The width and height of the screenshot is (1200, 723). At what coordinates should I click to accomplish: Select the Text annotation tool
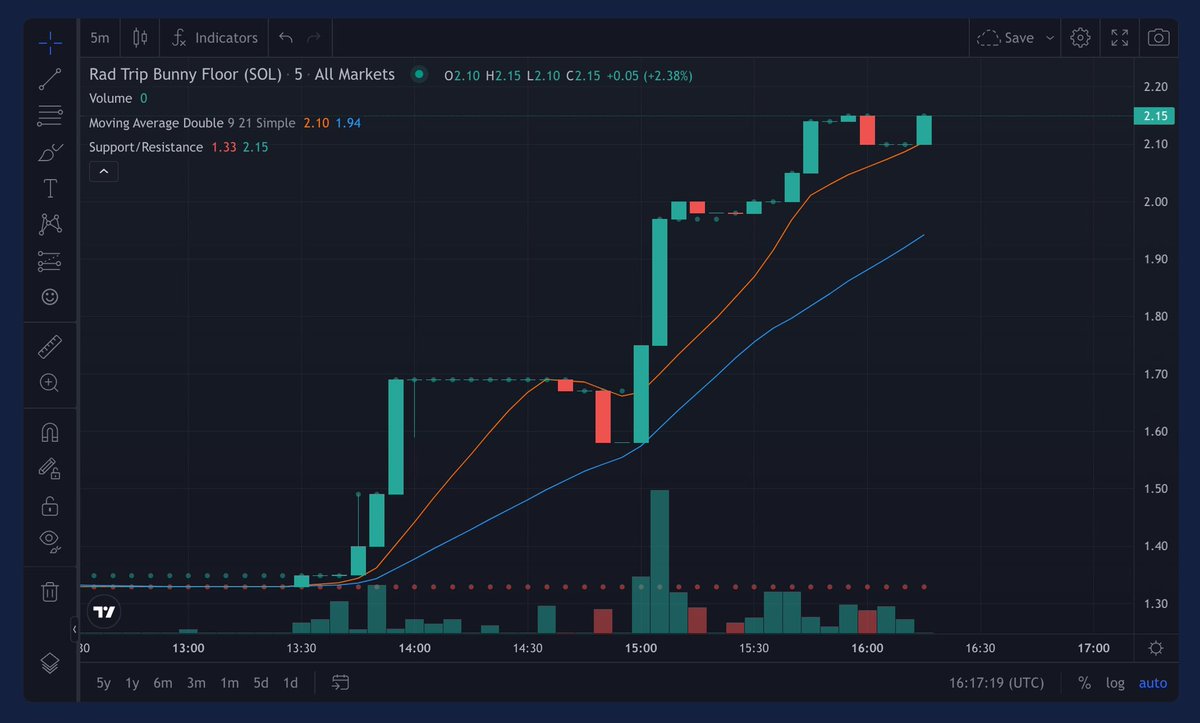[x=50, y=187]
